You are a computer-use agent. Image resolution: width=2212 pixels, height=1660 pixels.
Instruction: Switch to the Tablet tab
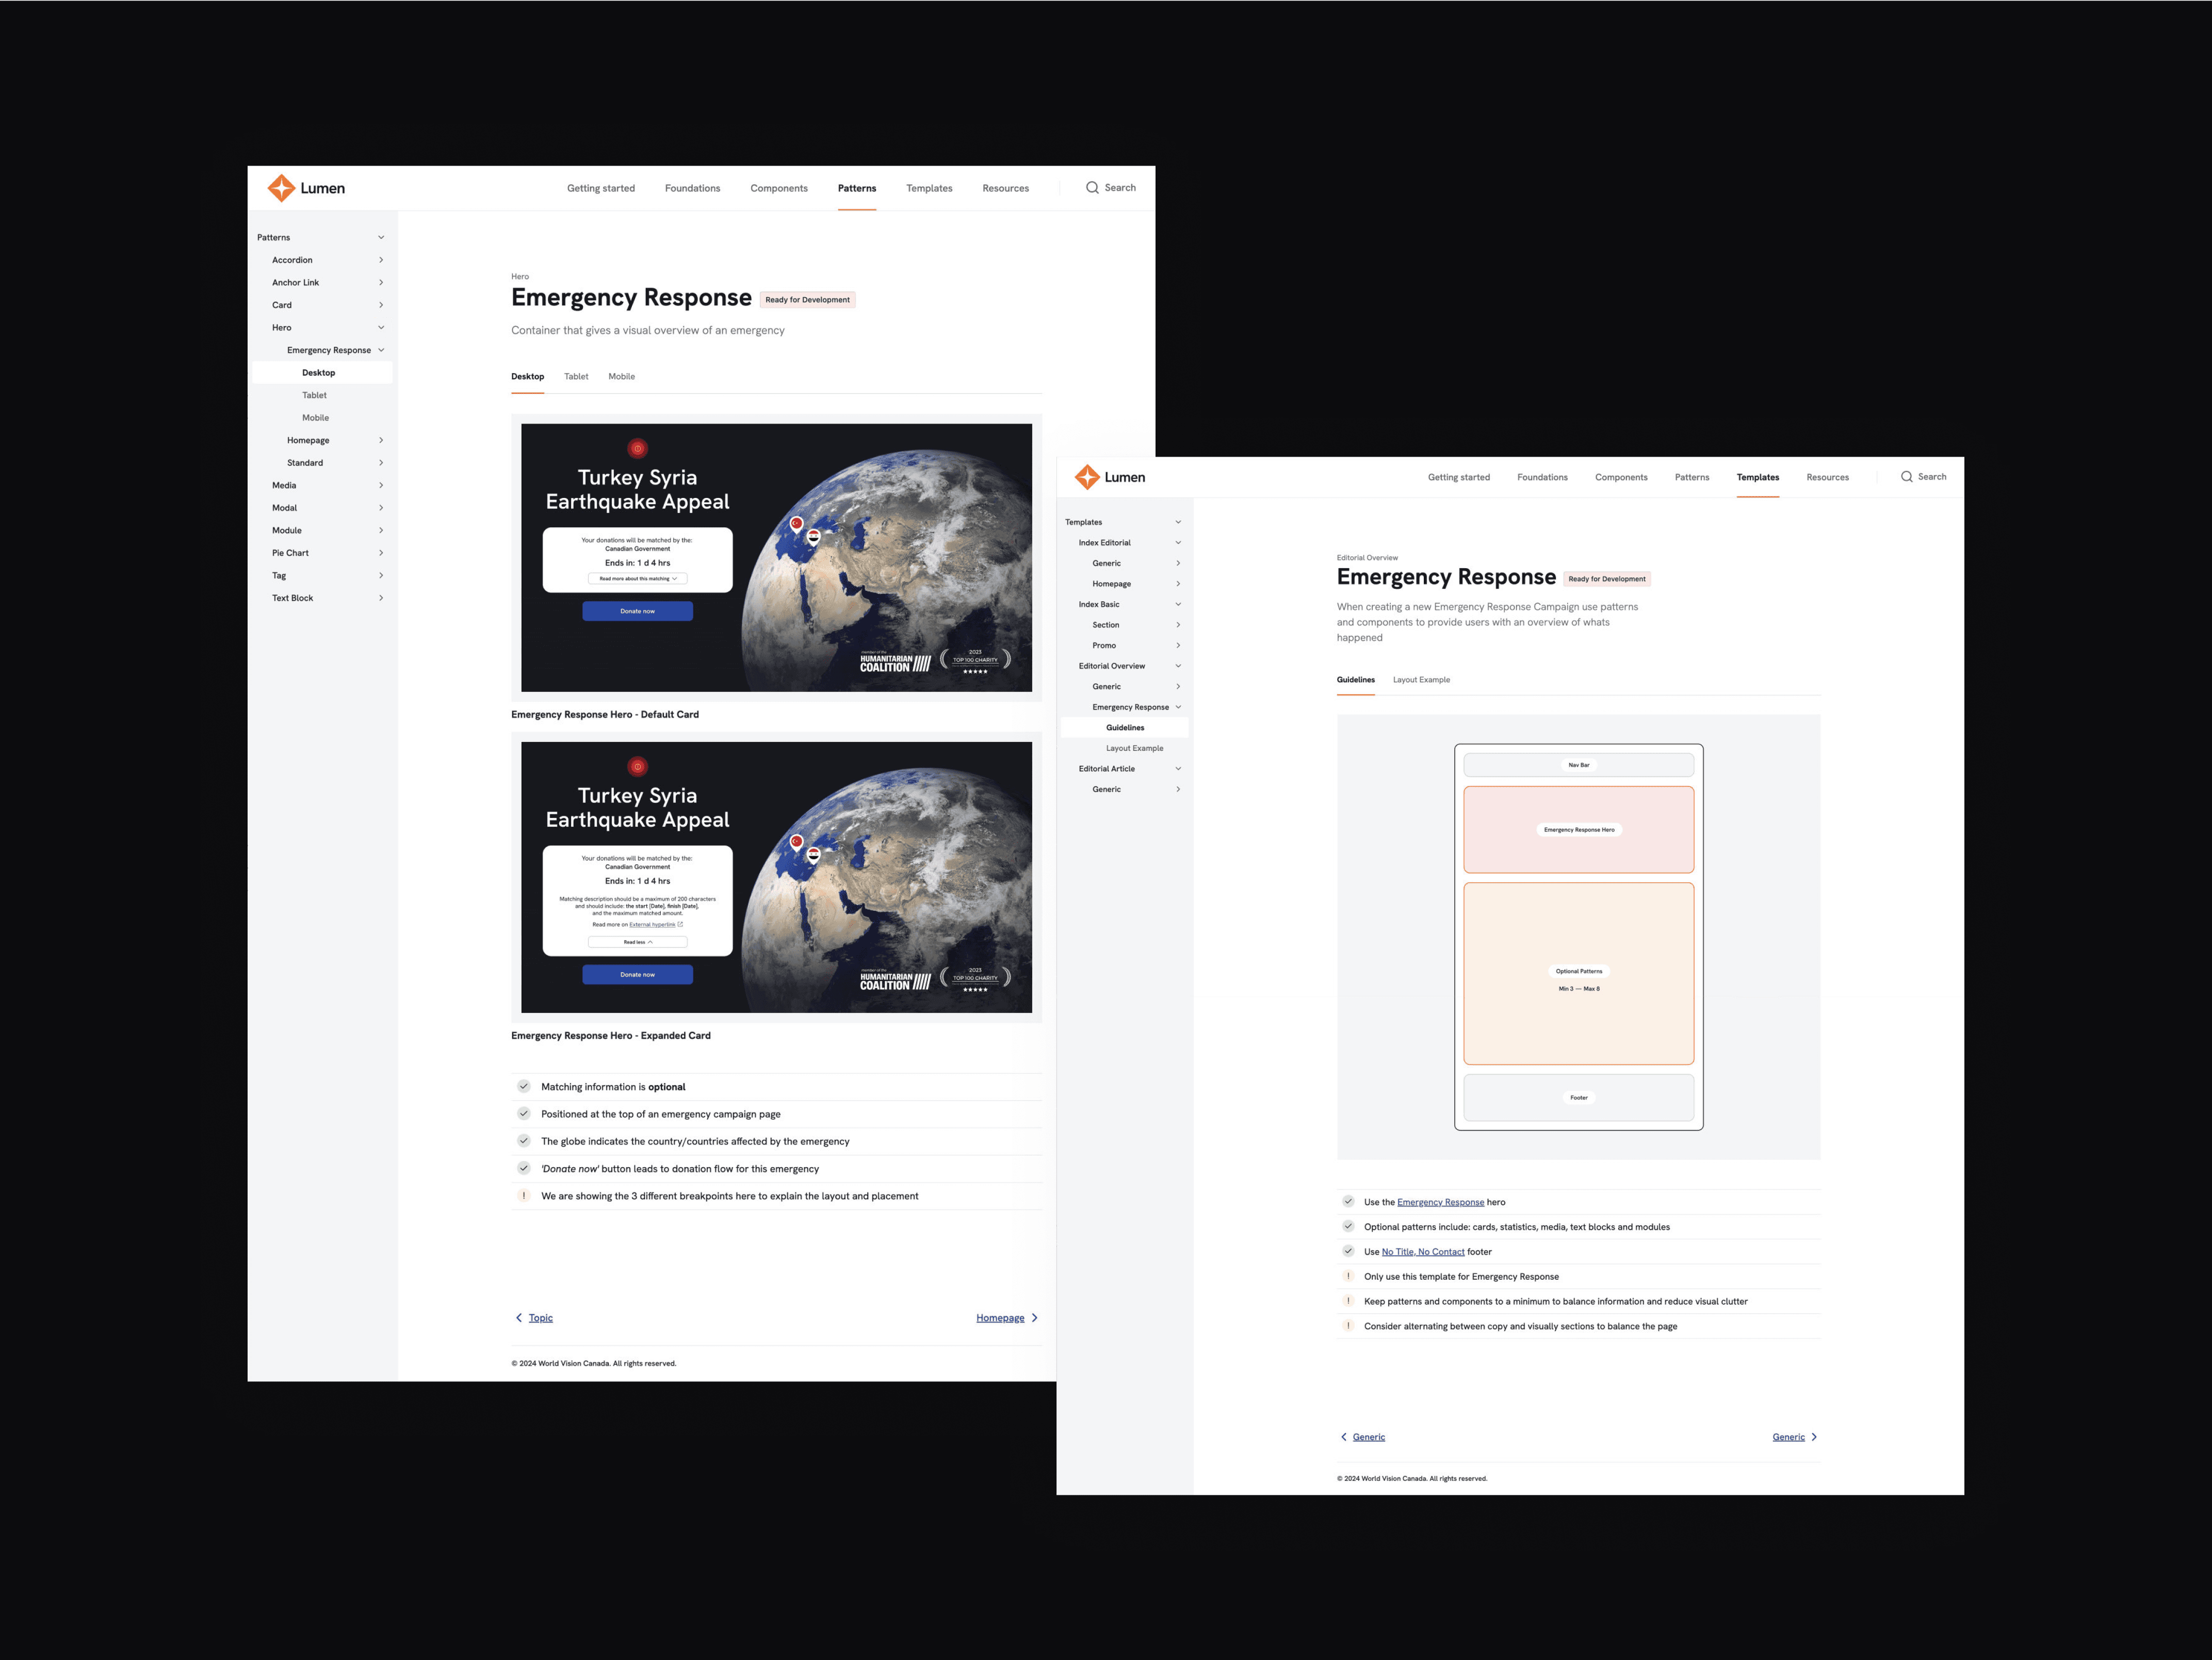point(576,377)
